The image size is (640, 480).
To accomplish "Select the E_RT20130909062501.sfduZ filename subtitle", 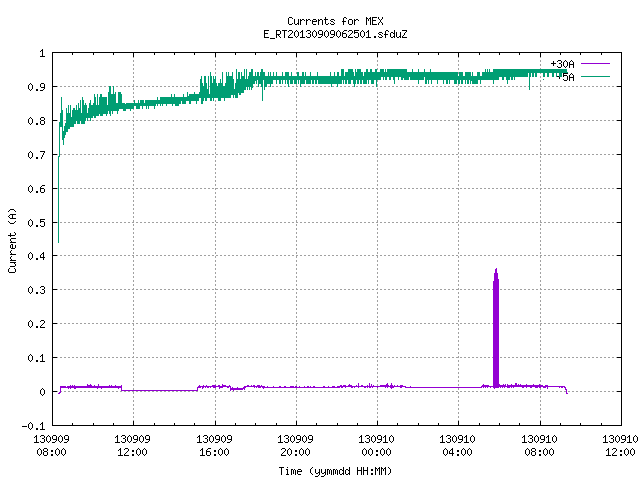I will (335, 34).
